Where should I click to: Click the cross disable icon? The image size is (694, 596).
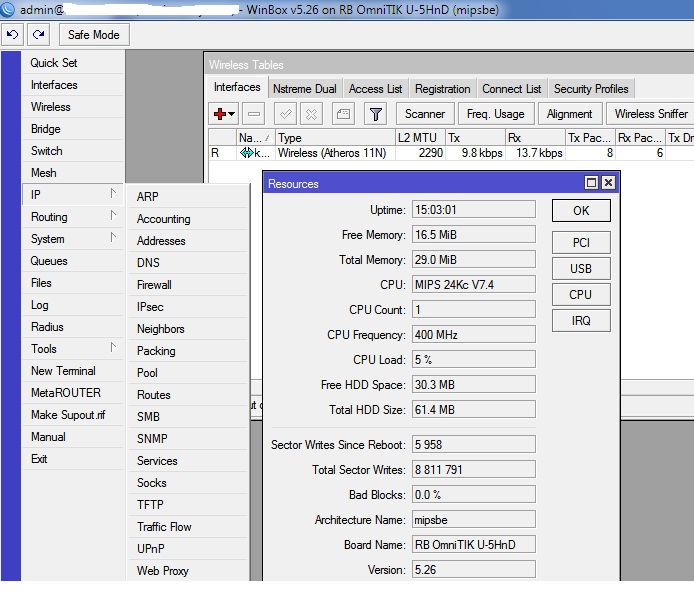(x=312, y=114)
